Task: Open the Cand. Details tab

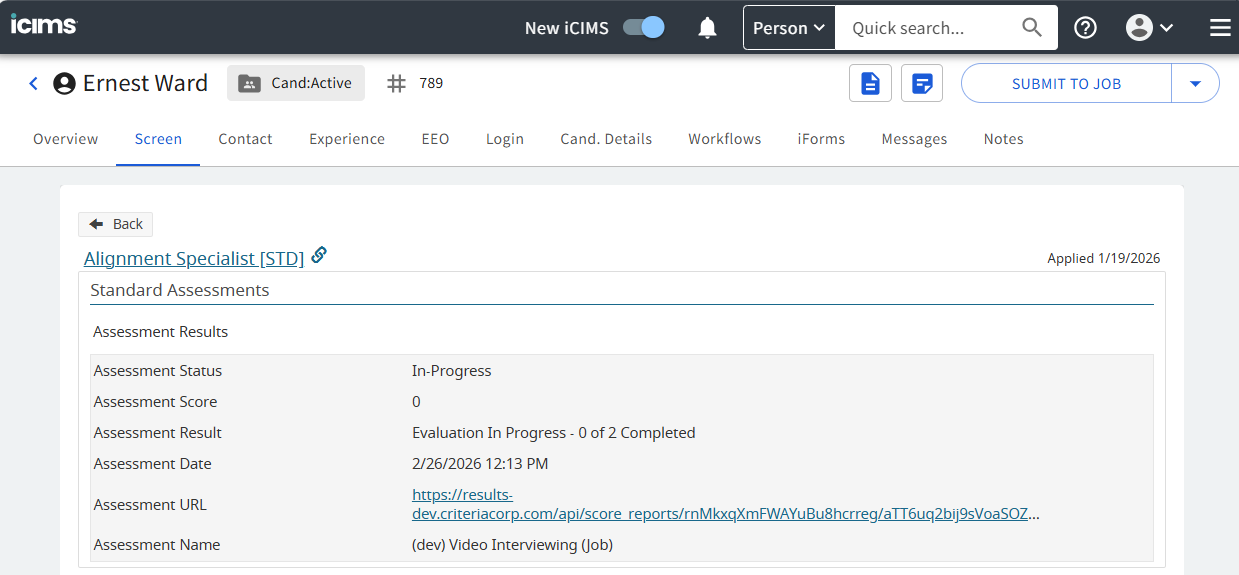Action: (606, 139)
